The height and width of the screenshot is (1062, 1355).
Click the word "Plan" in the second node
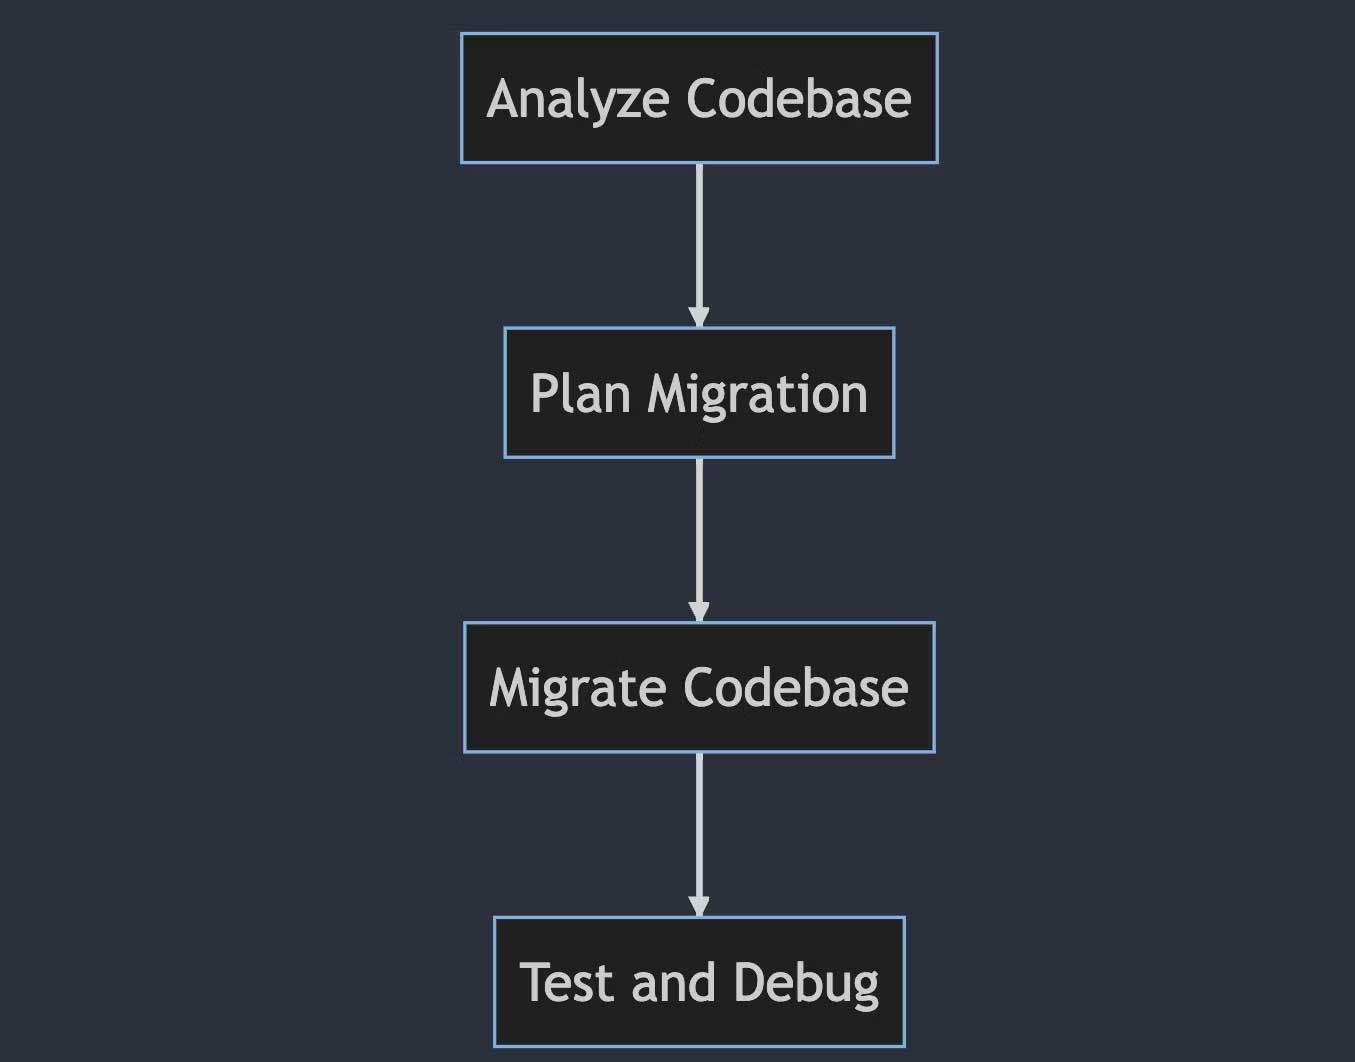coord(580,393)
